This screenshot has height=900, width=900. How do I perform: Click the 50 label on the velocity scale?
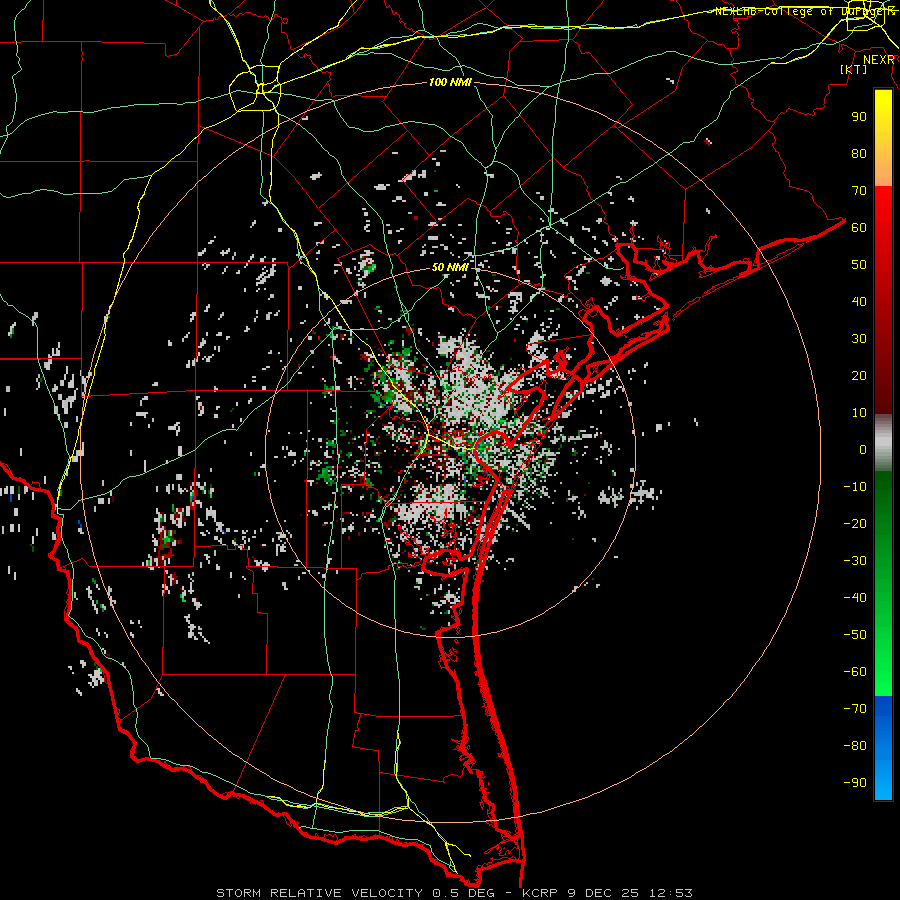point(859,265)
